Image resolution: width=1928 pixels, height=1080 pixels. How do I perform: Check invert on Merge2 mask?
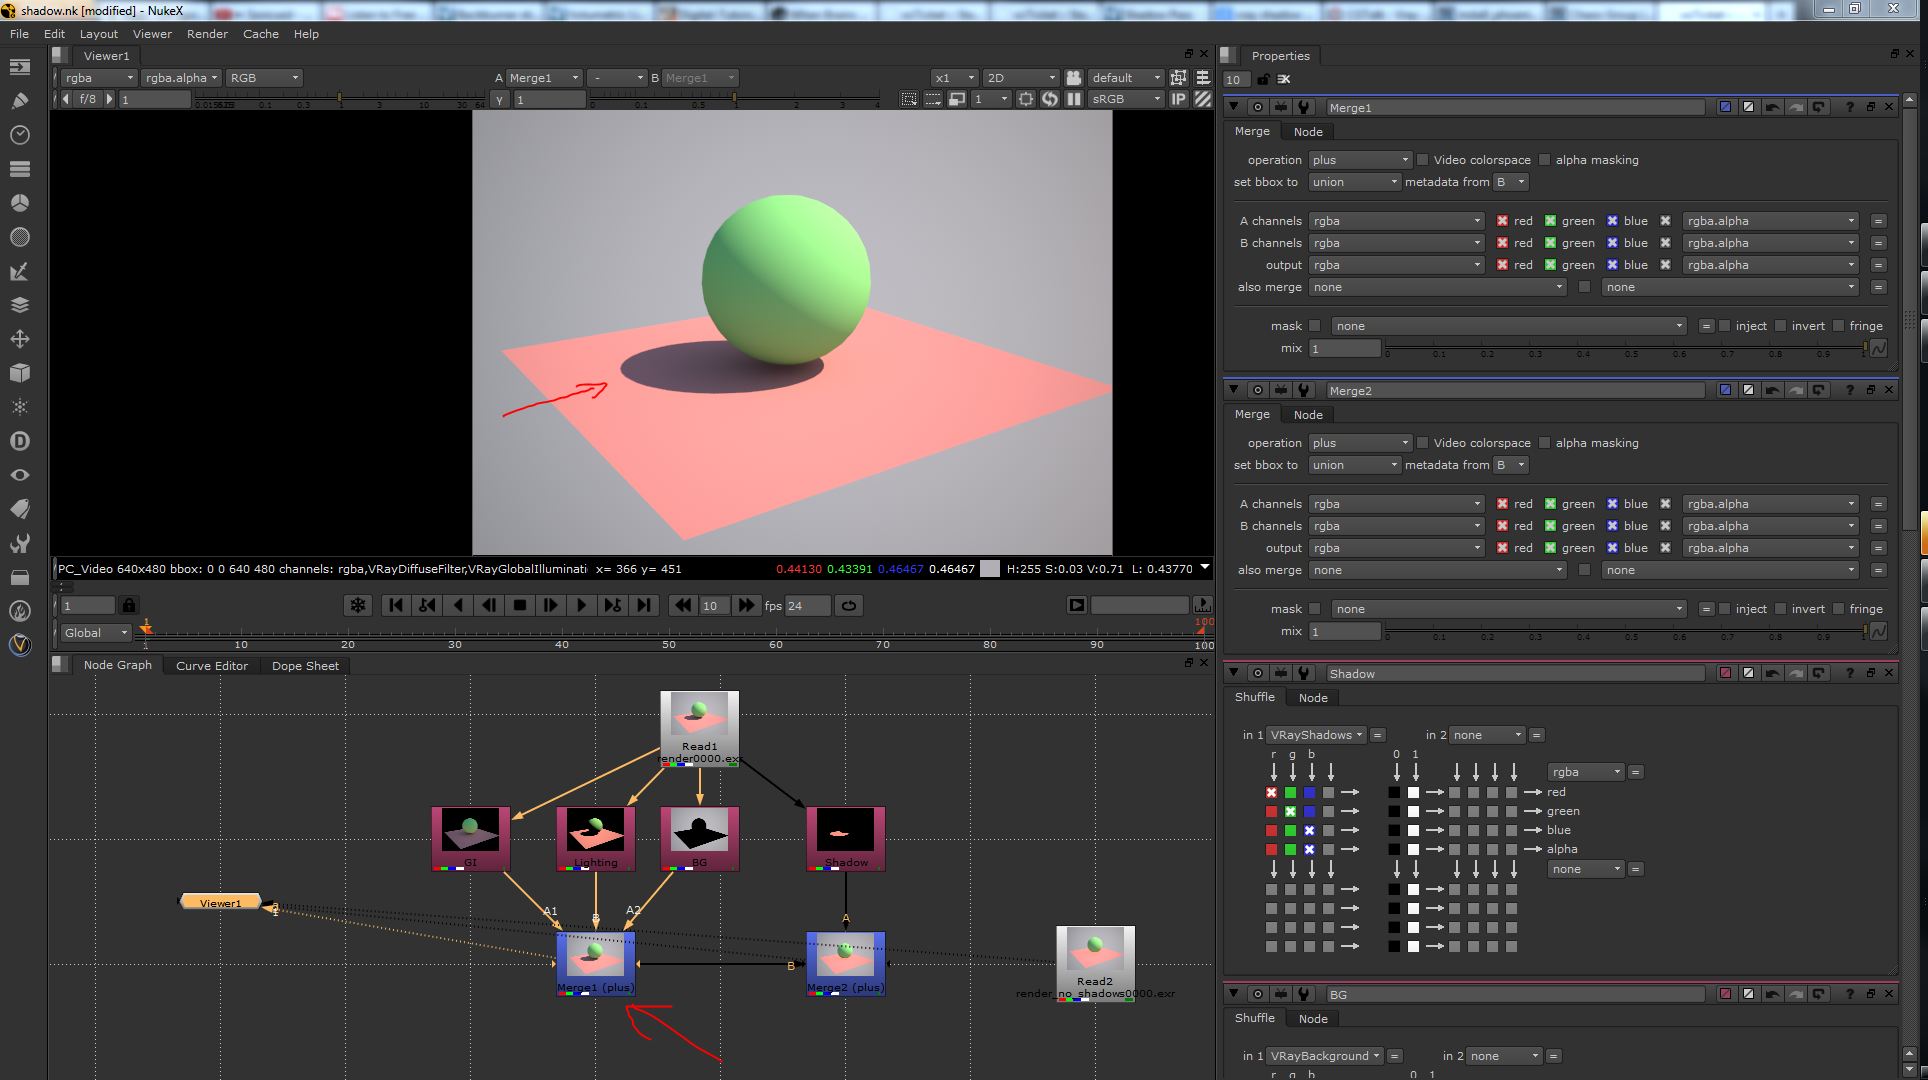coord(1781,609)
